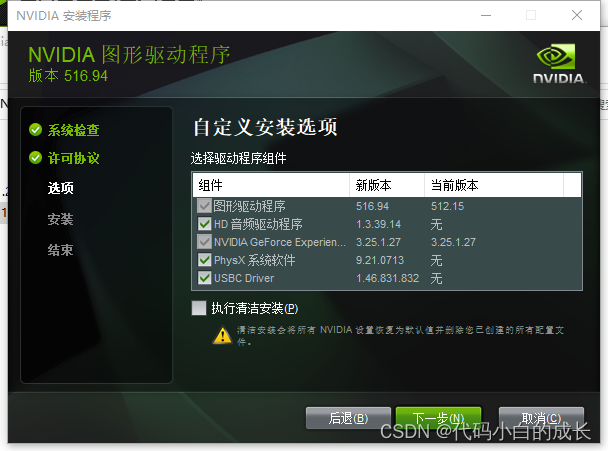Uncheck the PhysX 系统软件 checkbox
608x451 pixels.
204,259
